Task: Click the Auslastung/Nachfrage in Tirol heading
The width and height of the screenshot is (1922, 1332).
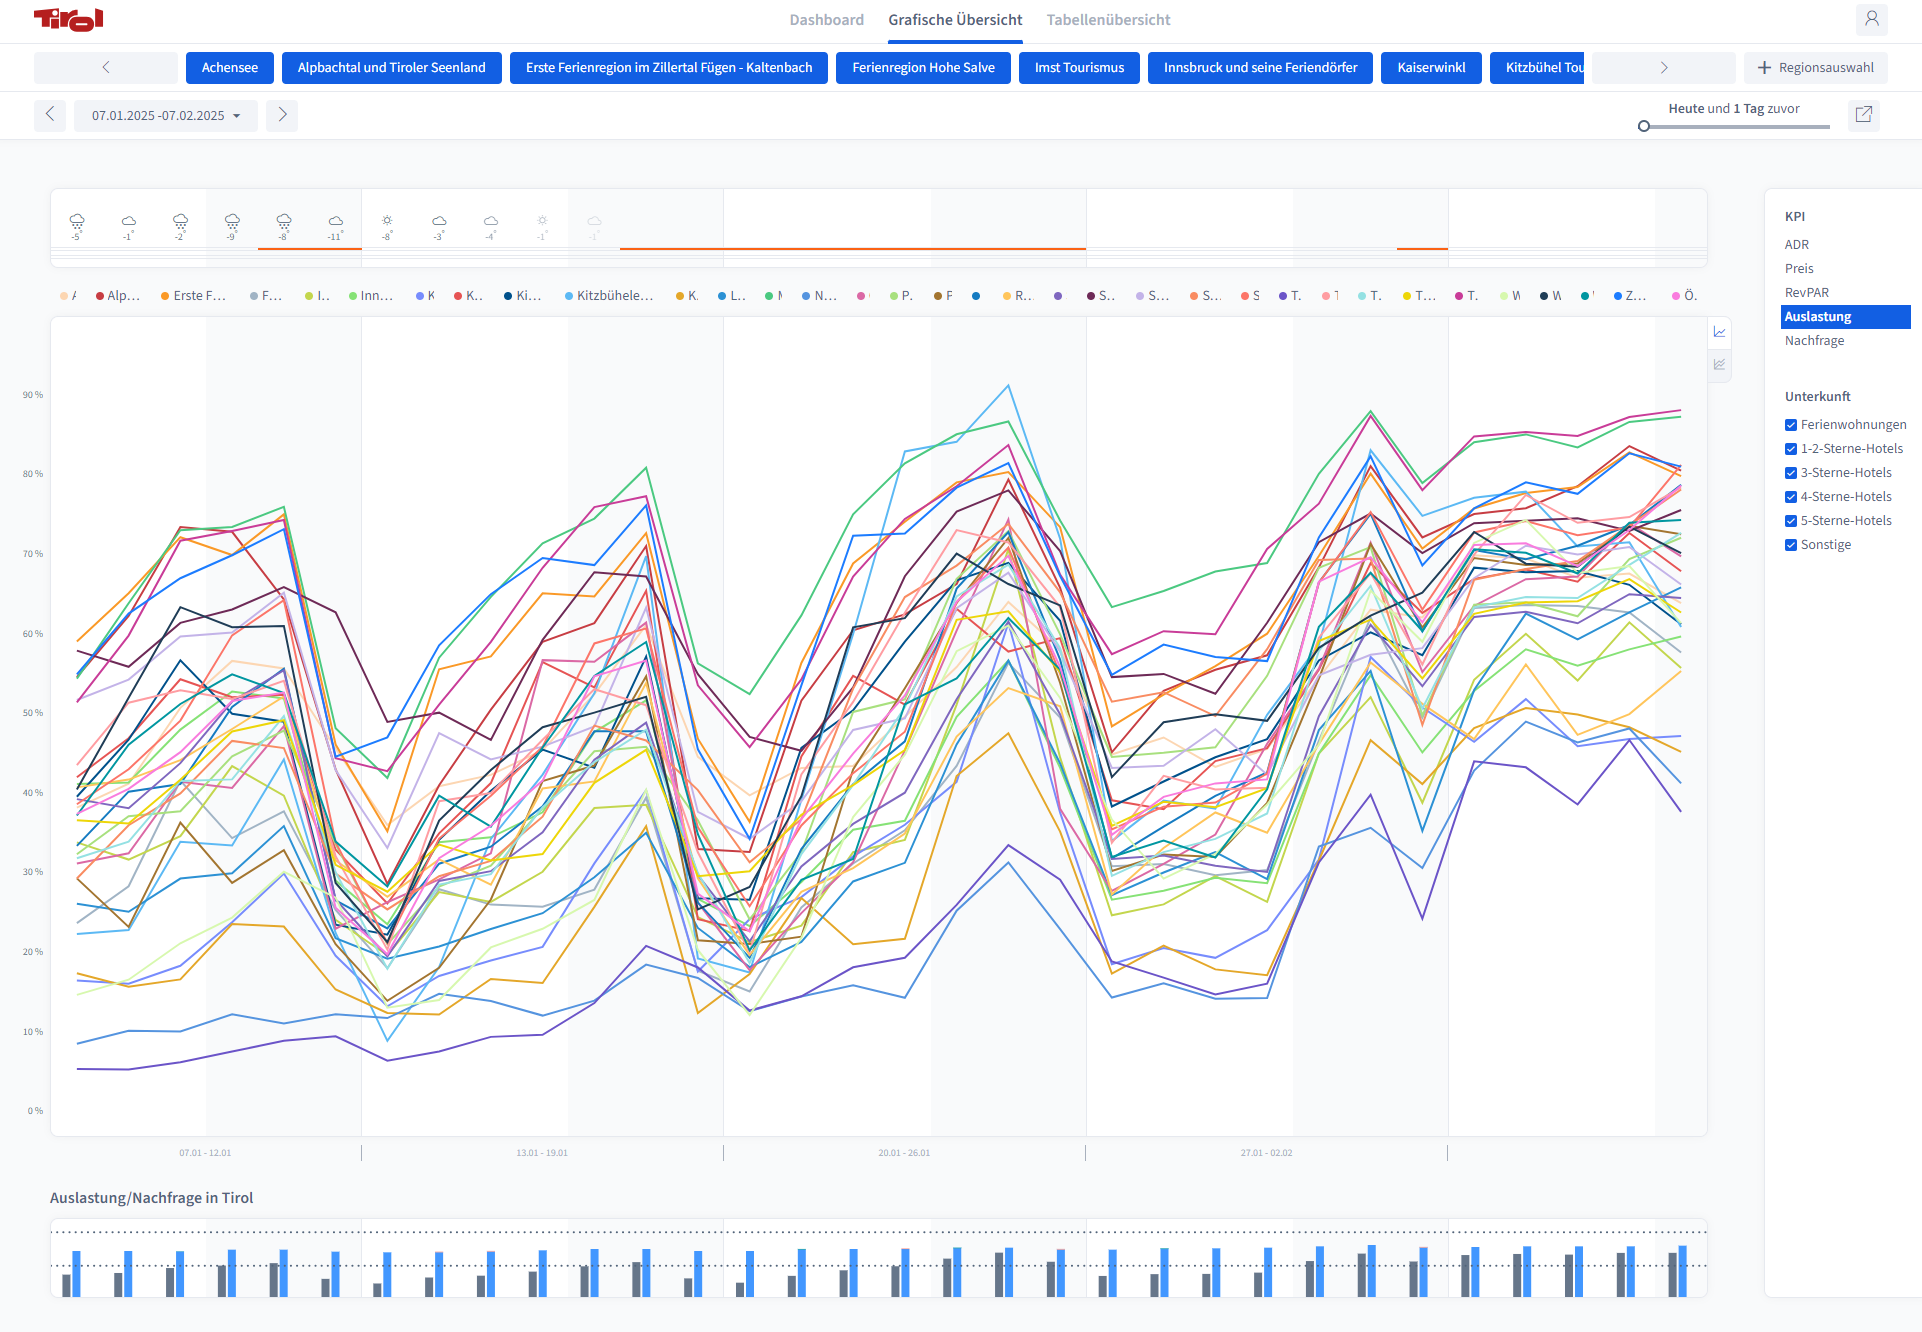Action: 152,1198
